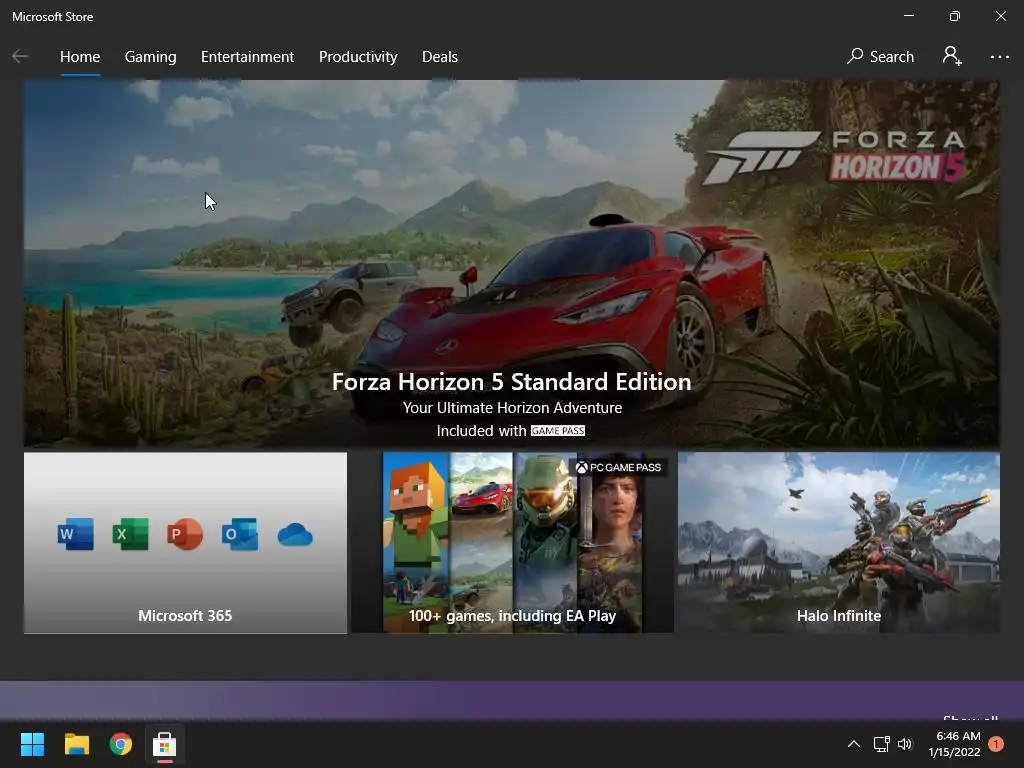The image size is (1024, 768).
Task: Go back with the back arrow
Action: (20, 57)
